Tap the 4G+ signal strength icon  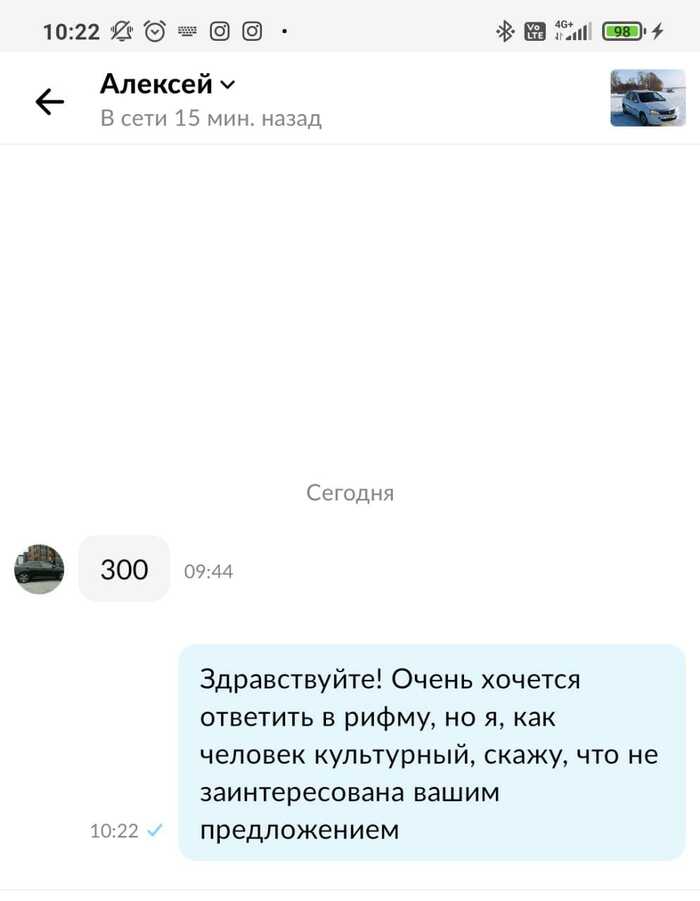click(x=572, y=30)
